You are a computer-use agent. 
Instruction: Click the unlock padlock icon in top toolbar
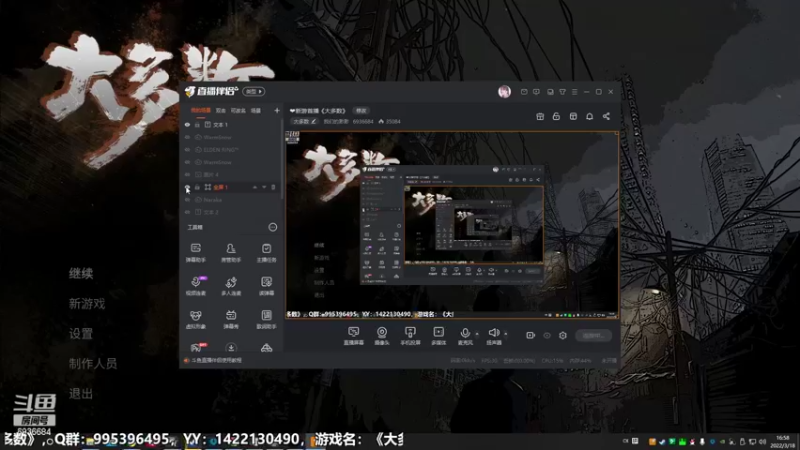[556, 116]
